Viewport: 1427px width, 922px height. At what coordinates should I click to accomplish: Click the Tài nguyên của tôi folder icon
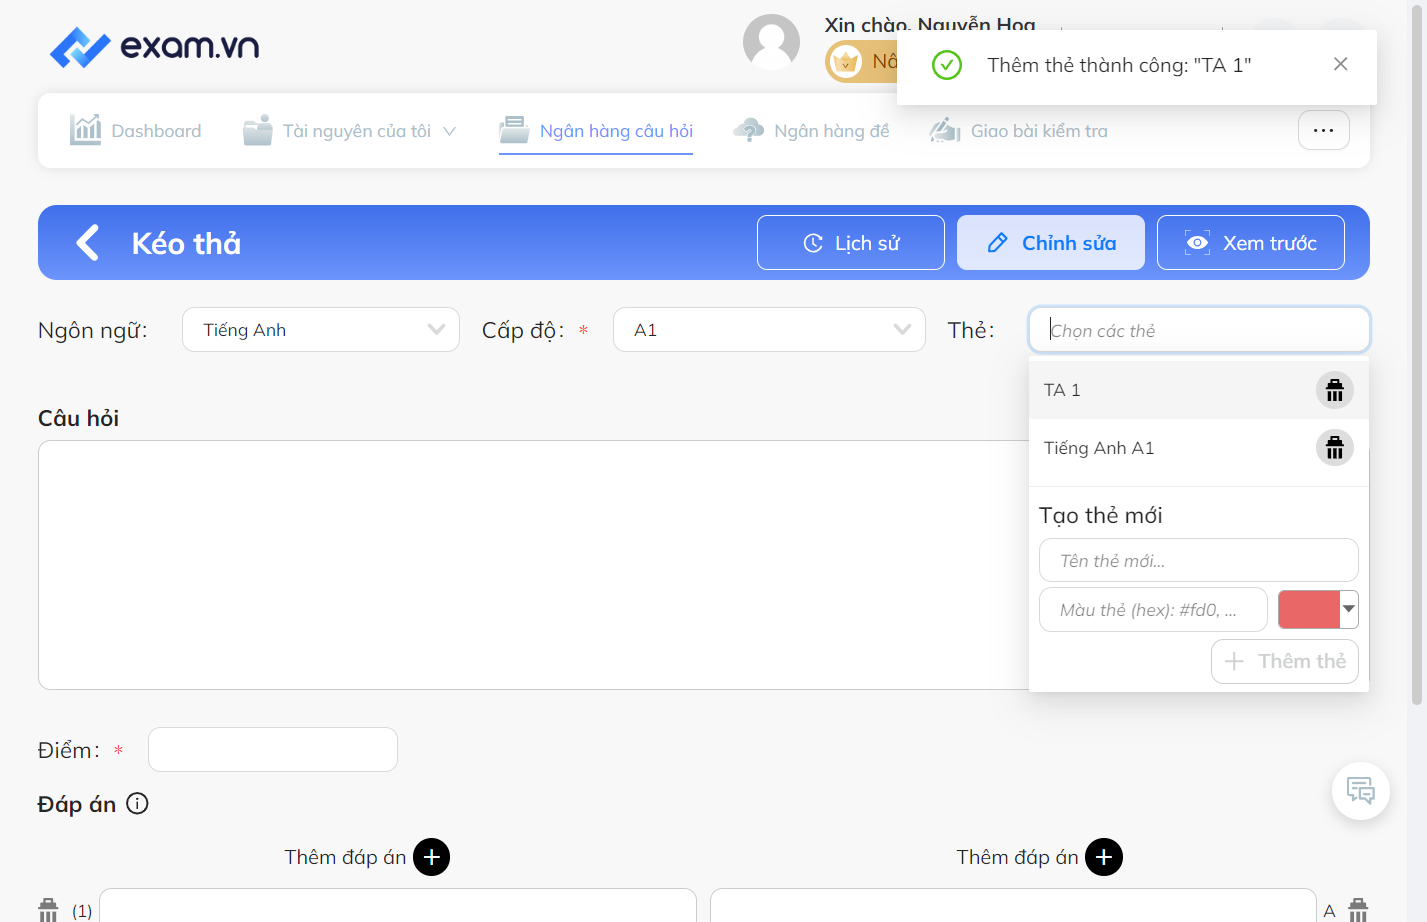point(258,130)
